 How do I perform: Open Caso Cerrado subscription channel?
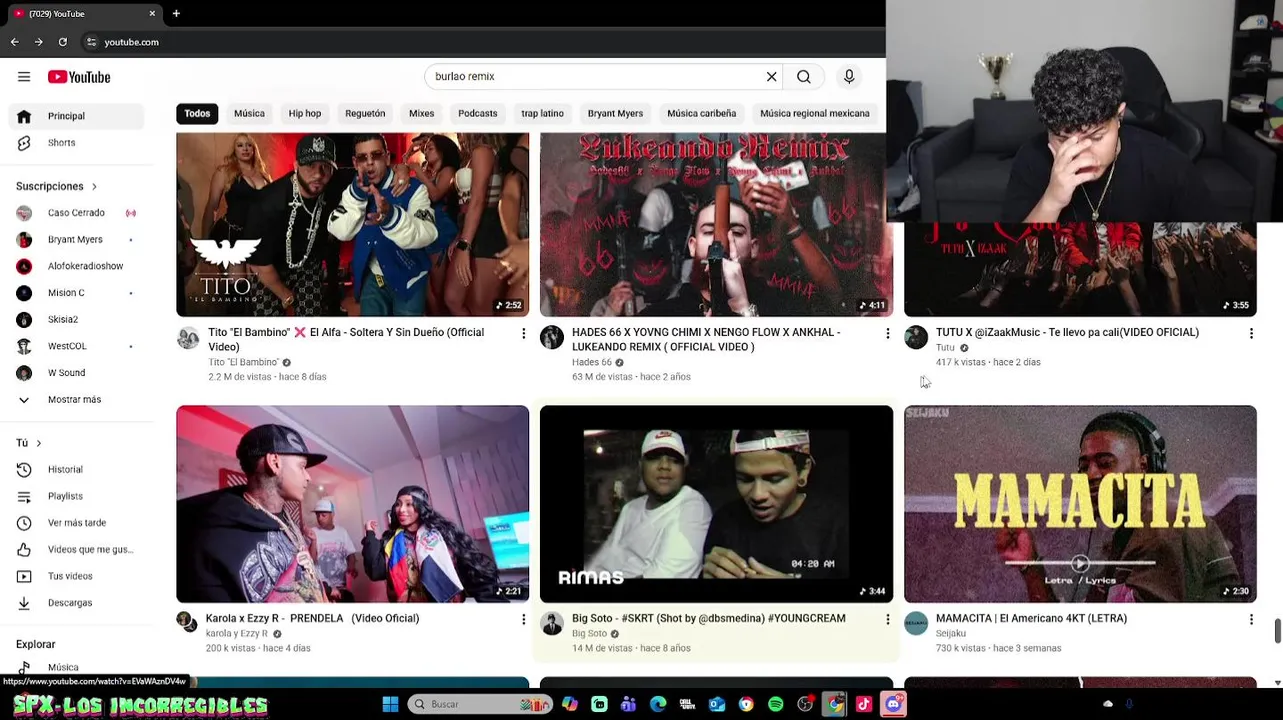point(76,213)
